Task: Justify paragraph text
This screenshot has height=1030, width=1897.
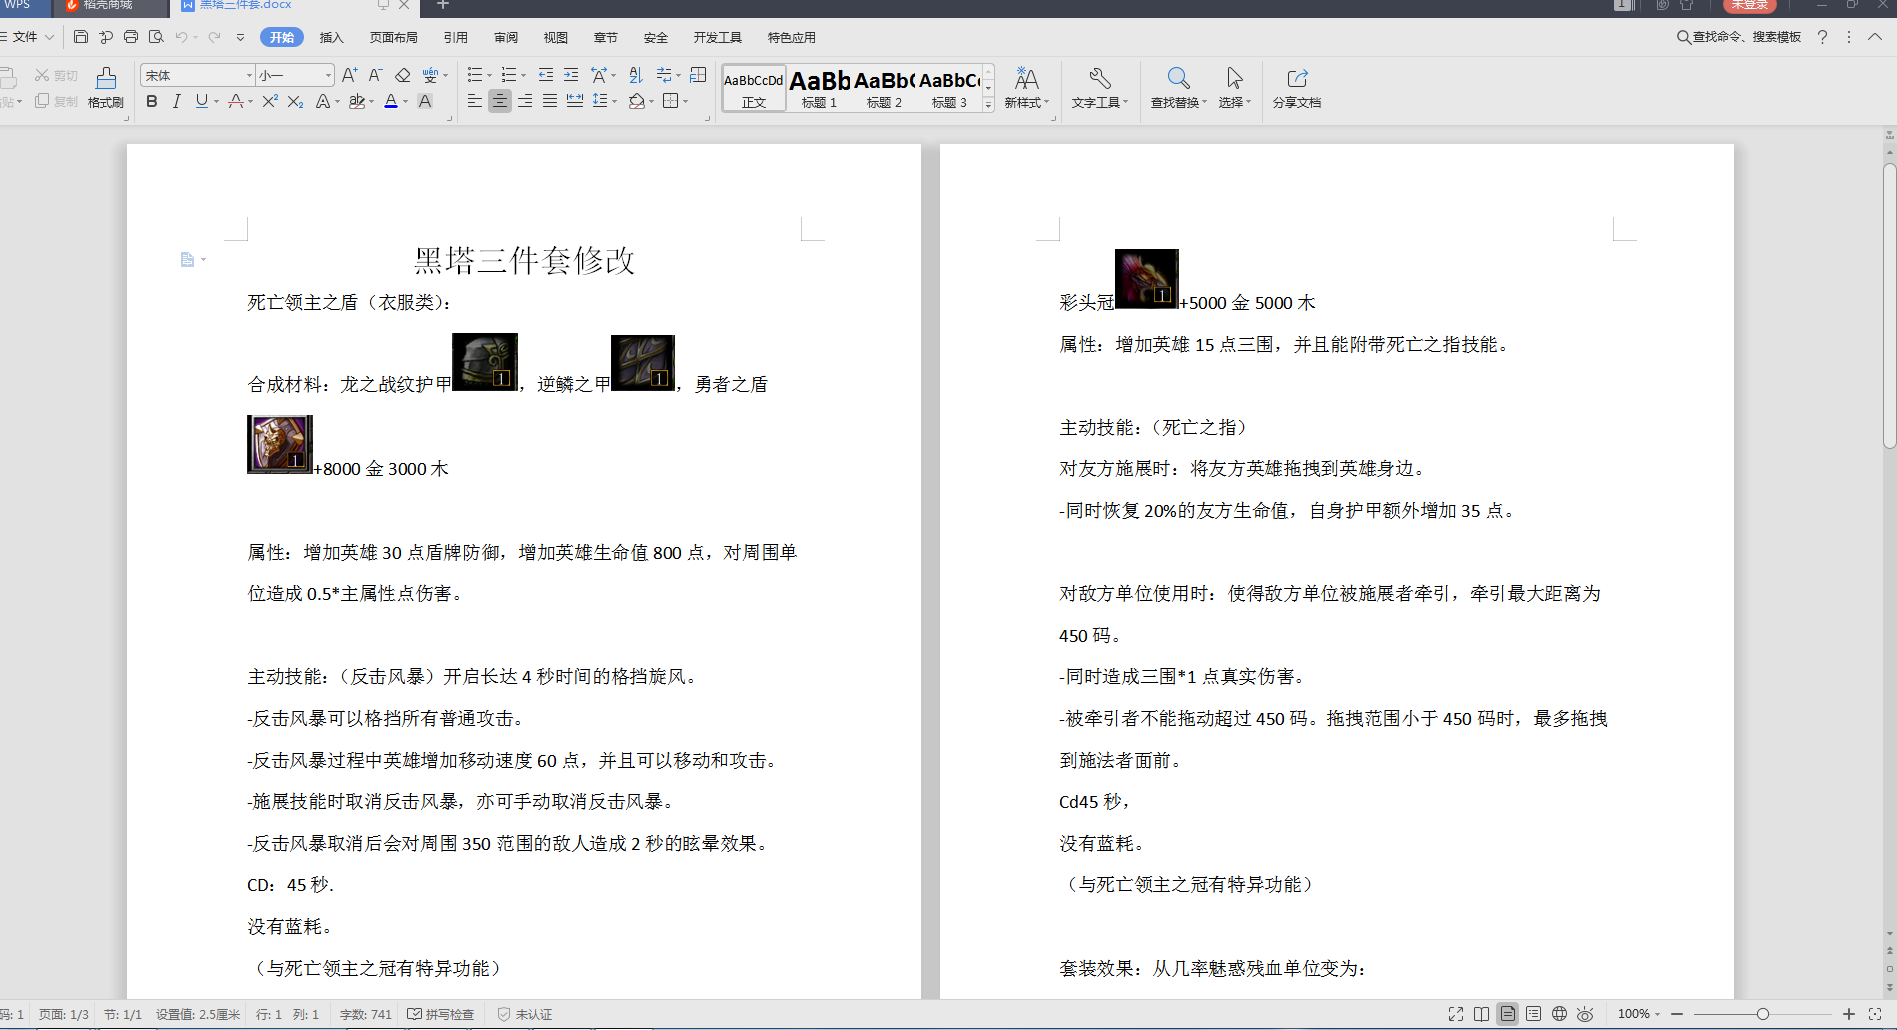Action: 550,101
